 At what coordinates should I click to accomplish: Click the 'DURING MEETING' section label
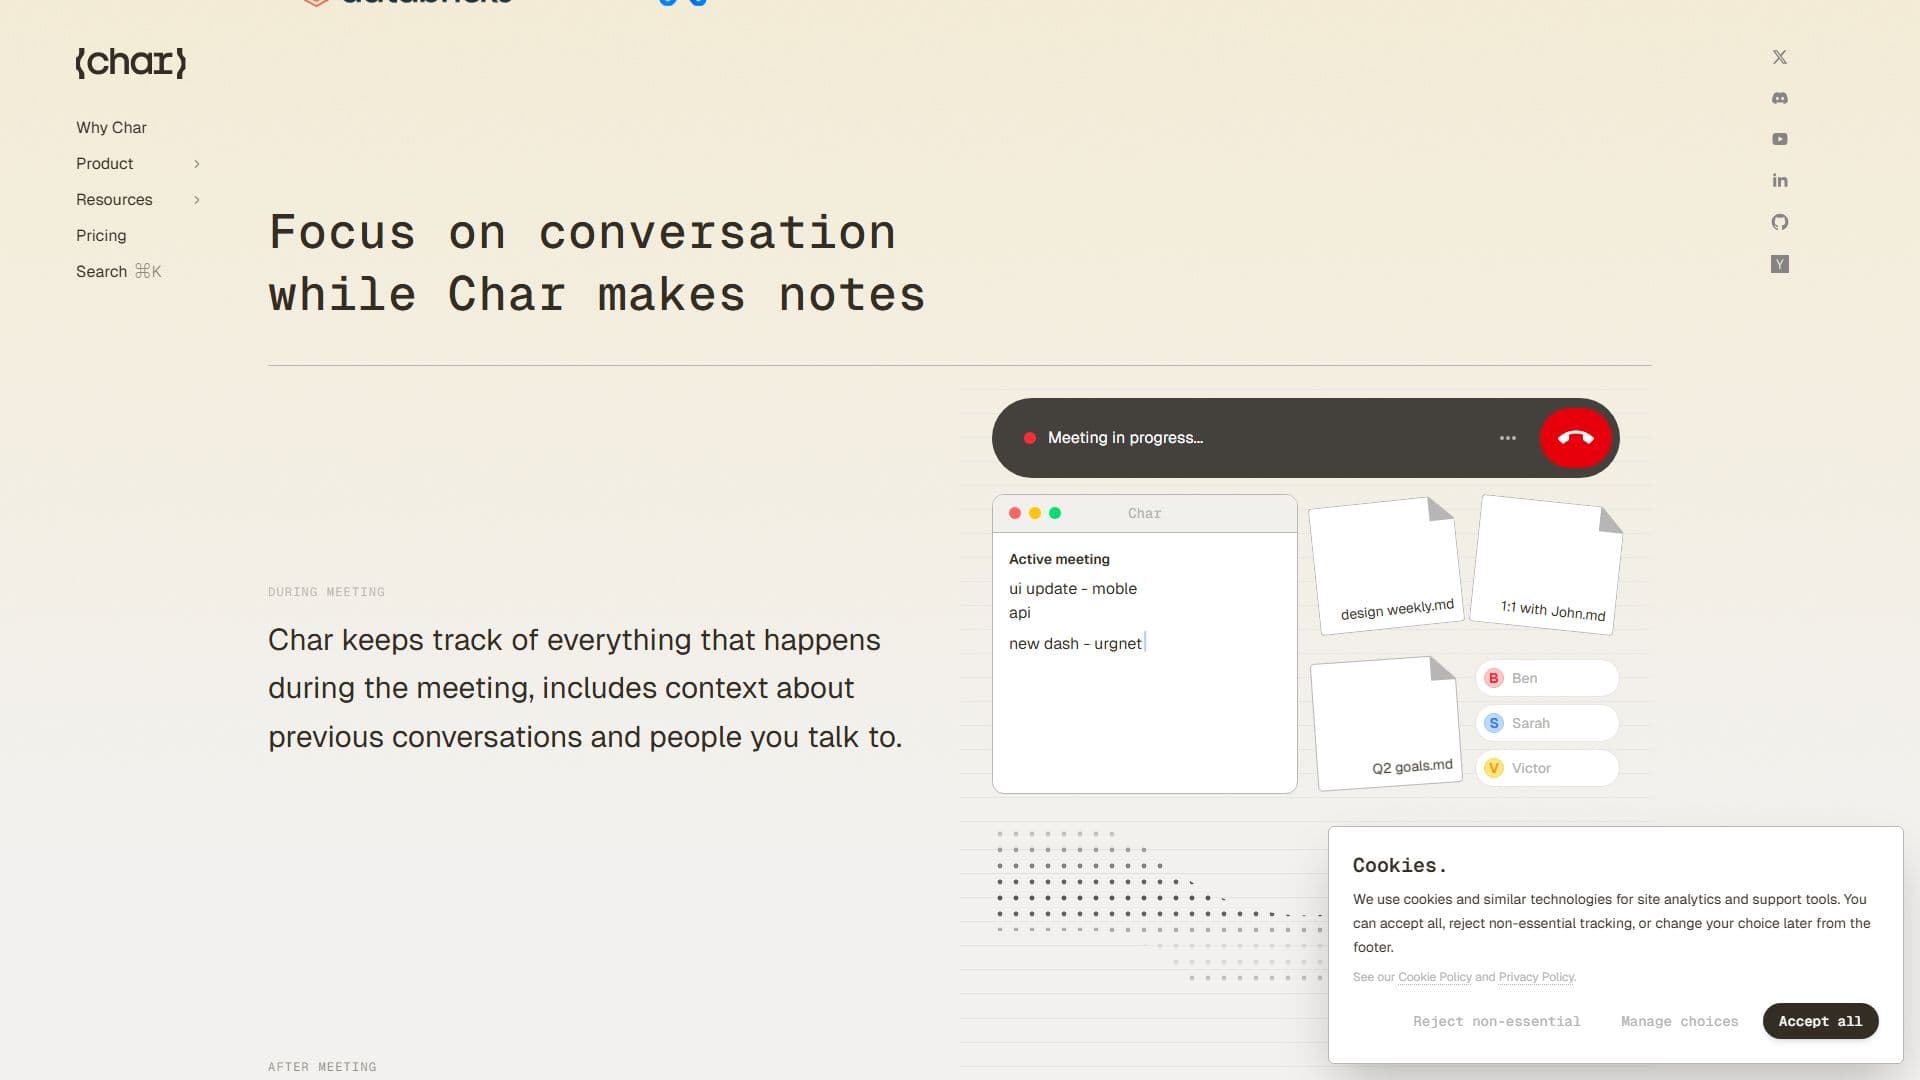(326, 592)
